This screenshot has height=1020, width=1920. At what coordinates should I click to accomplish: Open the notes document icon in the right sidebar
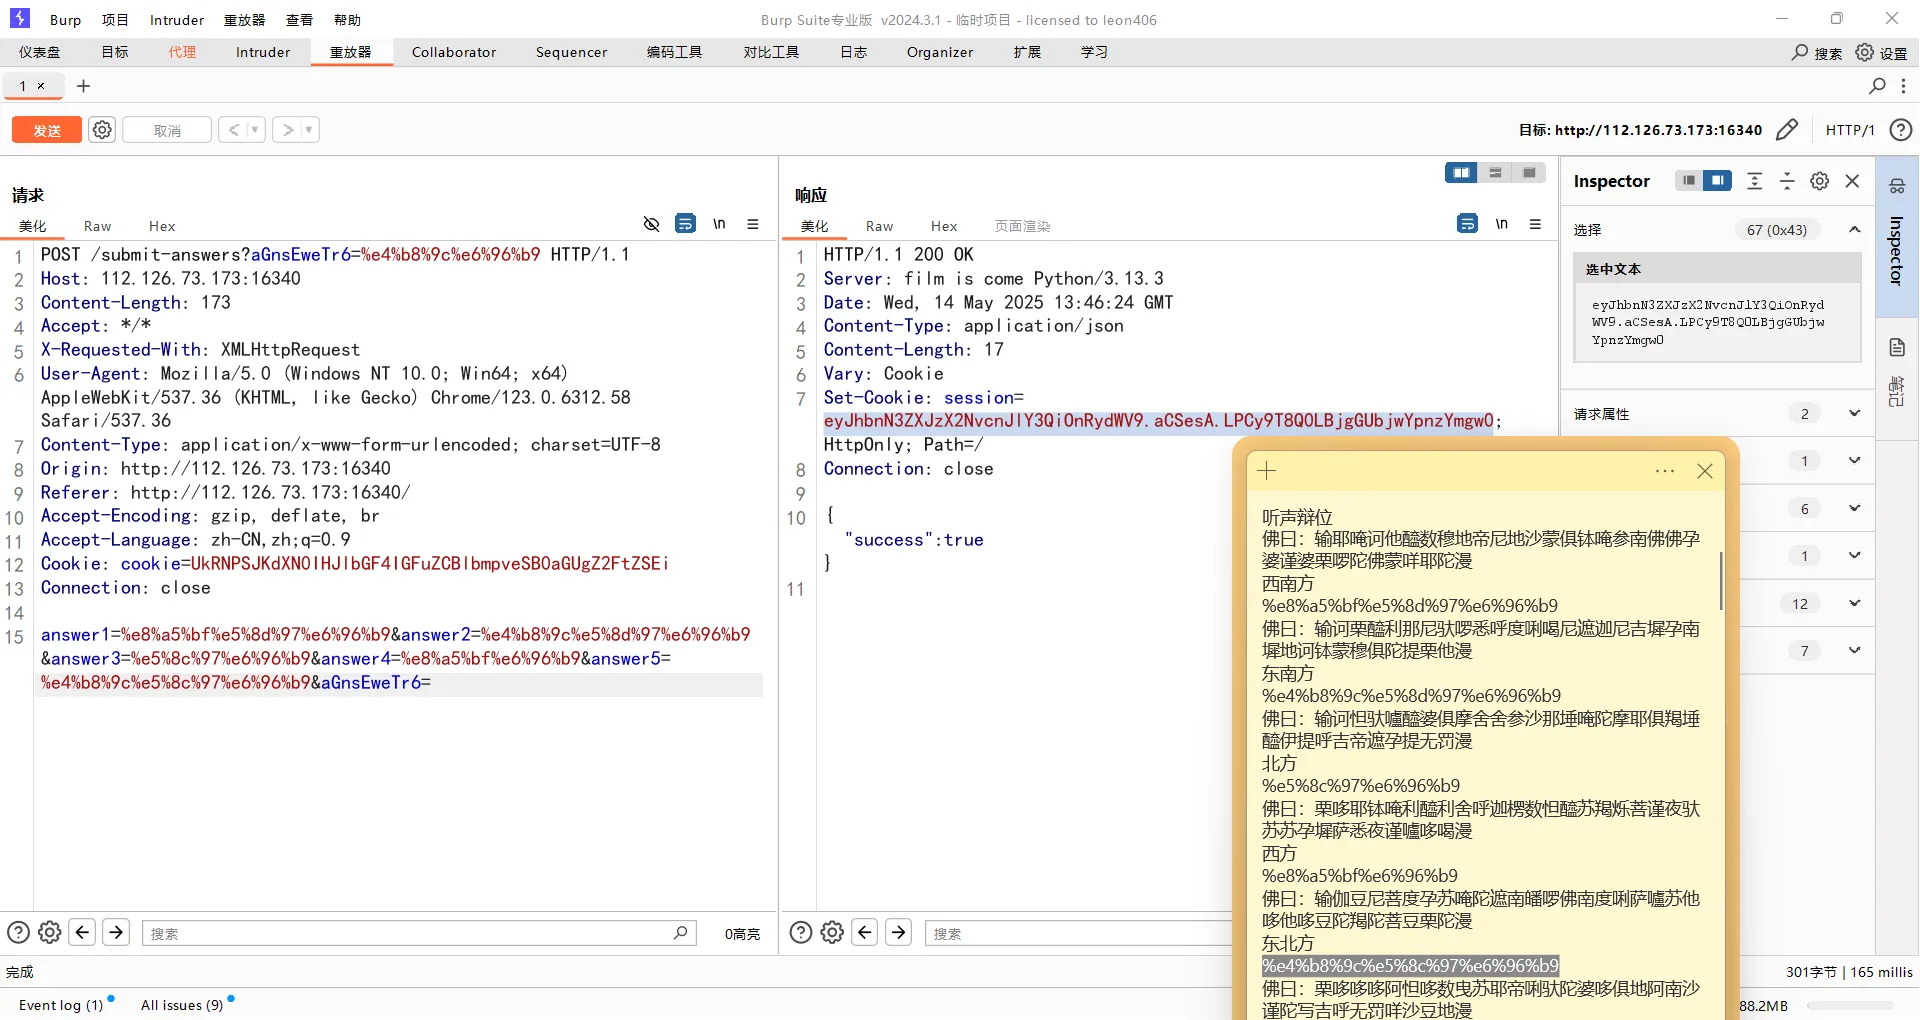click(1897, 347)
